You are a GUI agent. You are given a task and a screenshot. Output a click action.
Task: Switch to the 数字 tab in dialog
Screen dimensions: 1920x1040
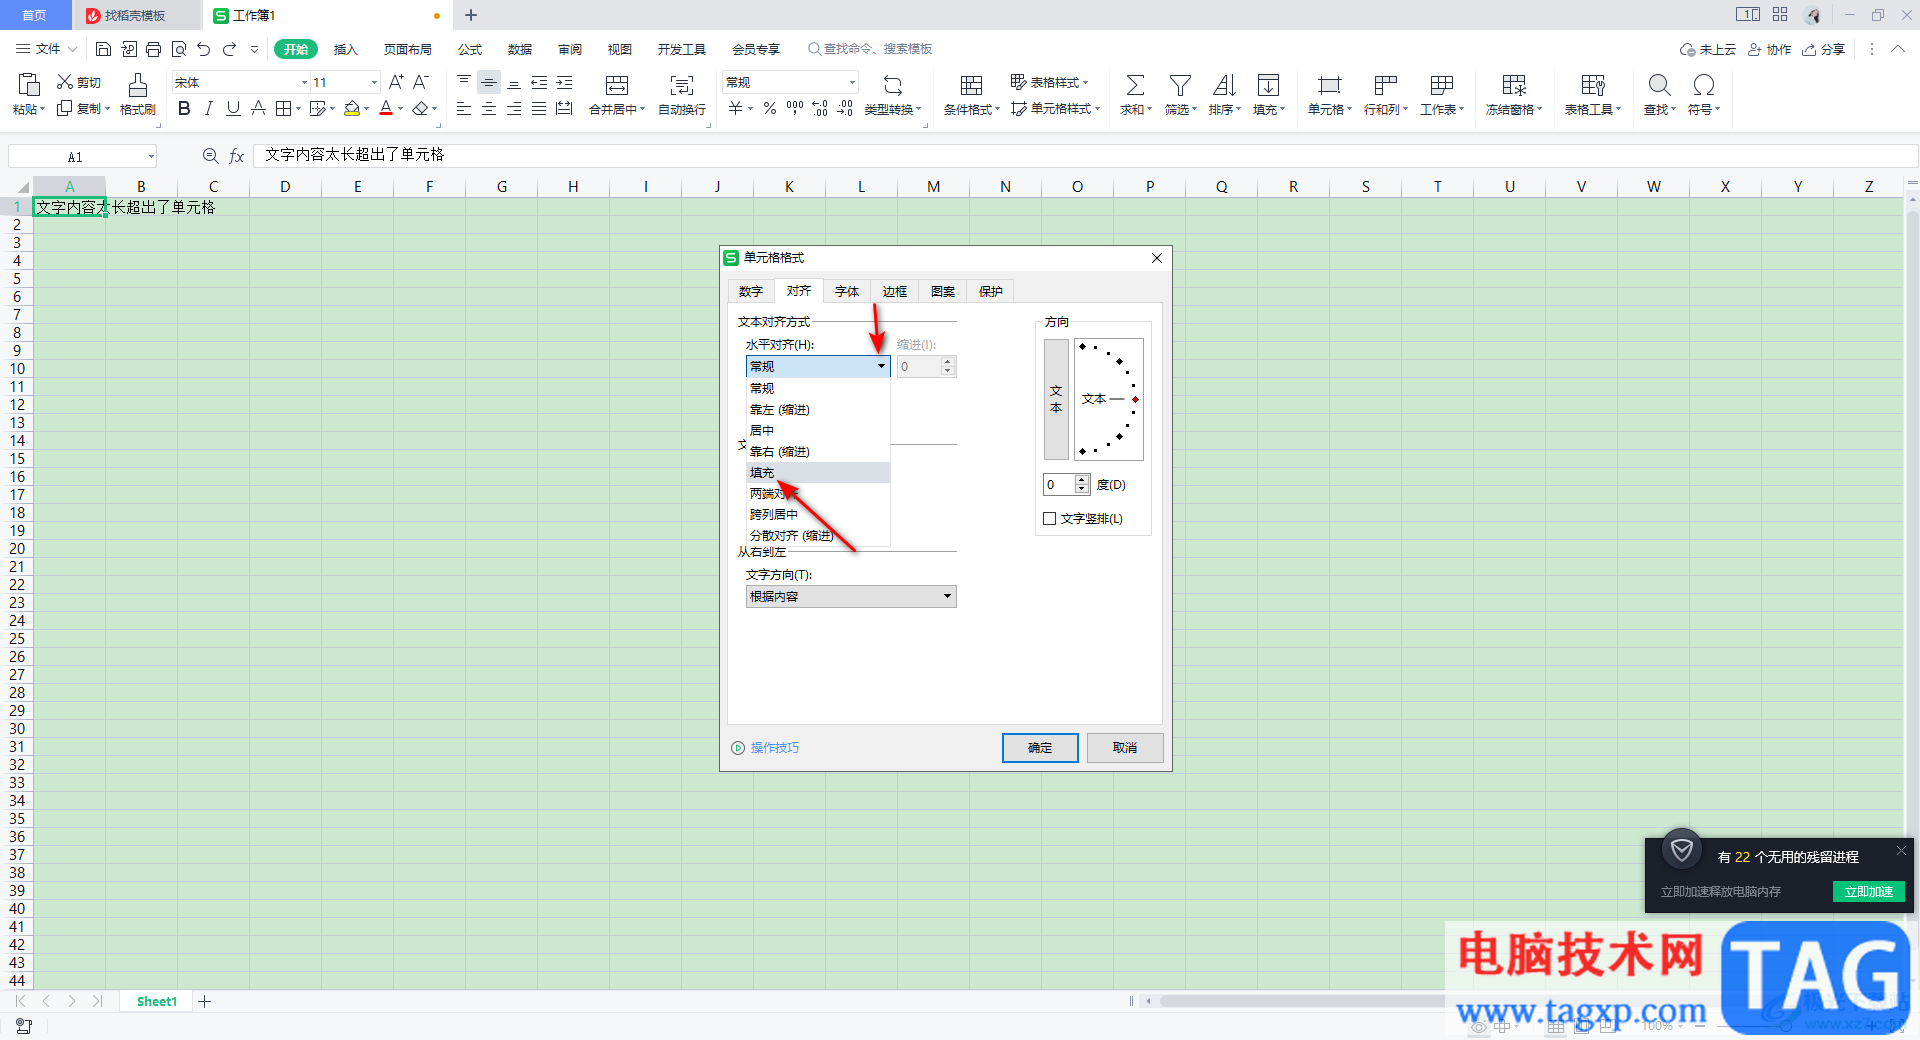[x=751, y=291]
